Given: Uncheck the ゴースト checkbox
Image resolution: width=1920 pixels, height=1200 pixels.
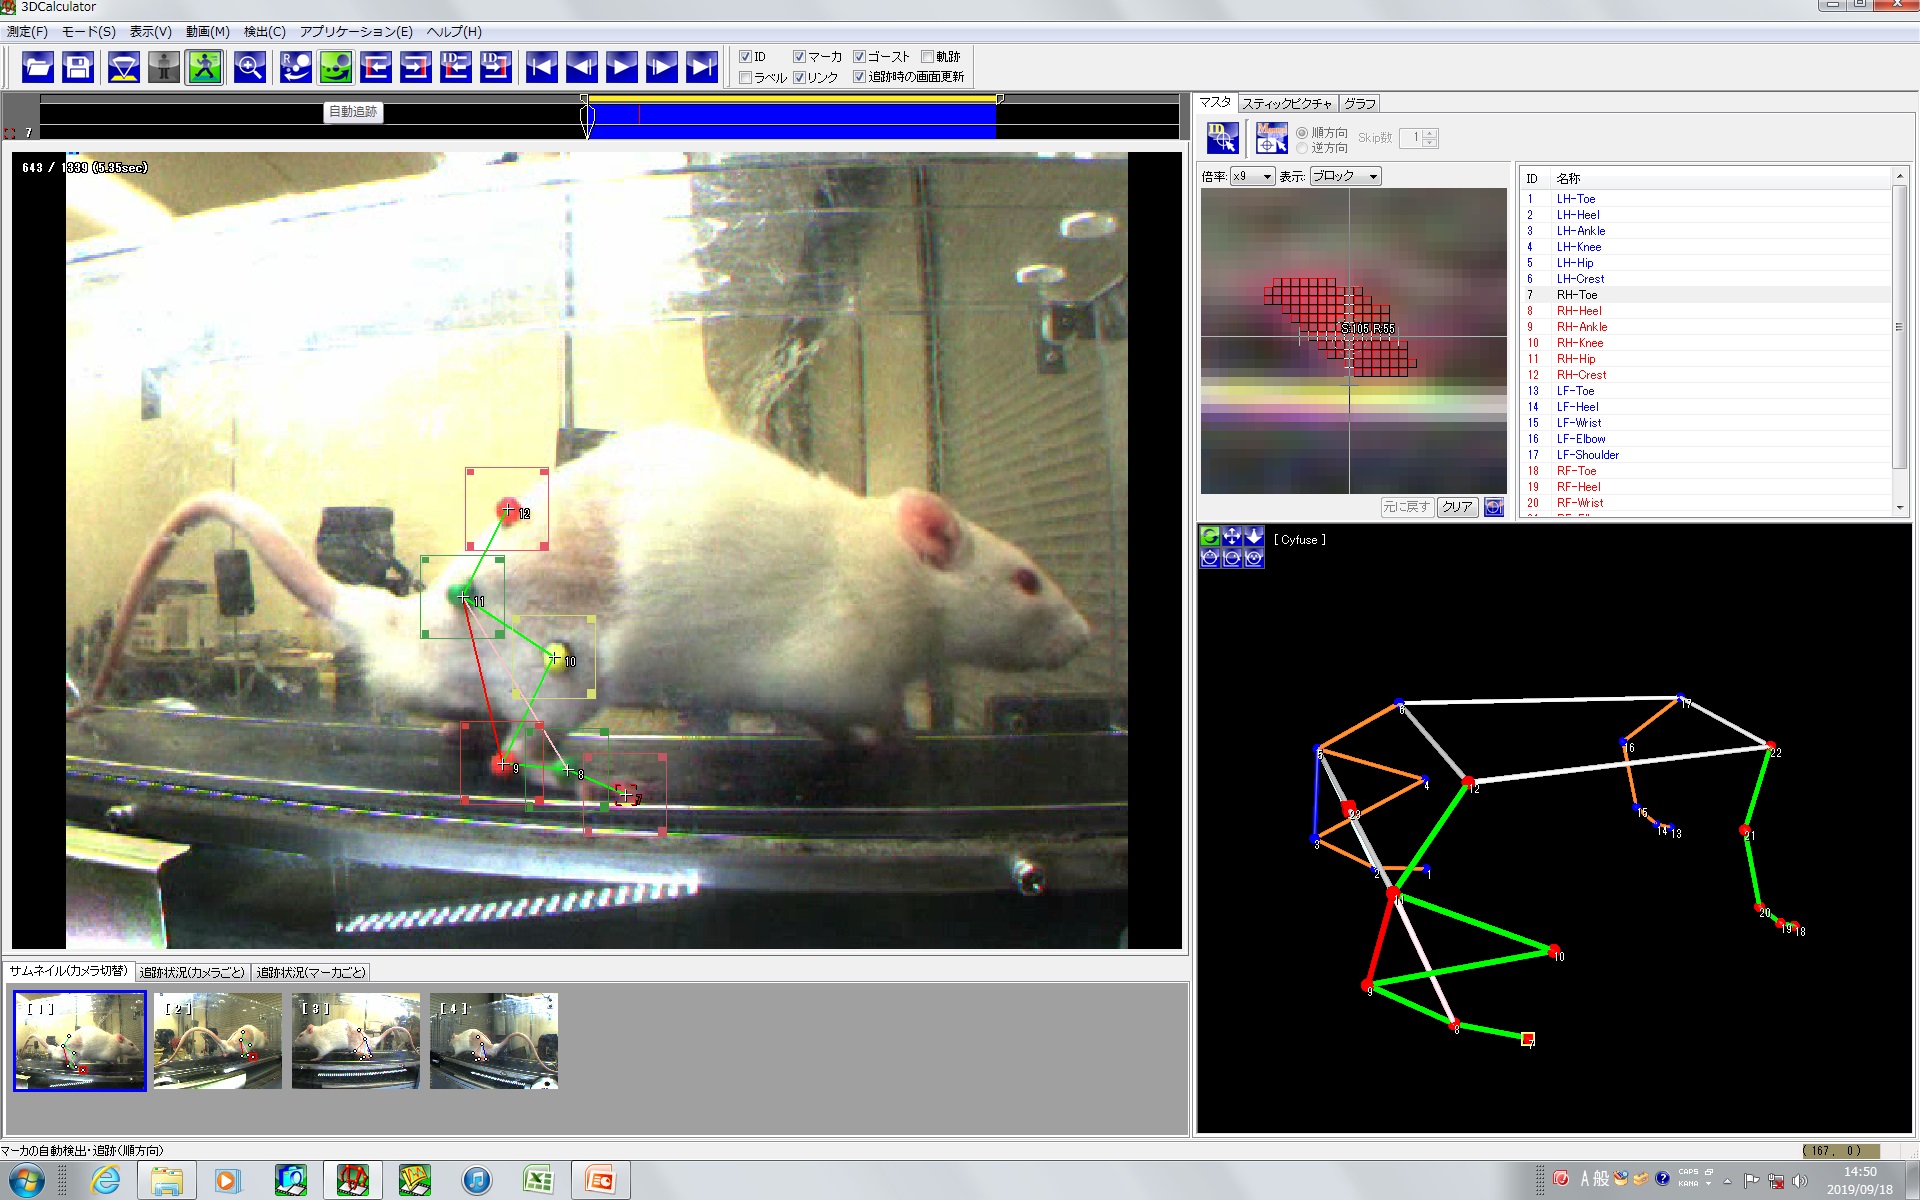Looking at the screenshot, I should pyautogui.click(x=859, y=57).
